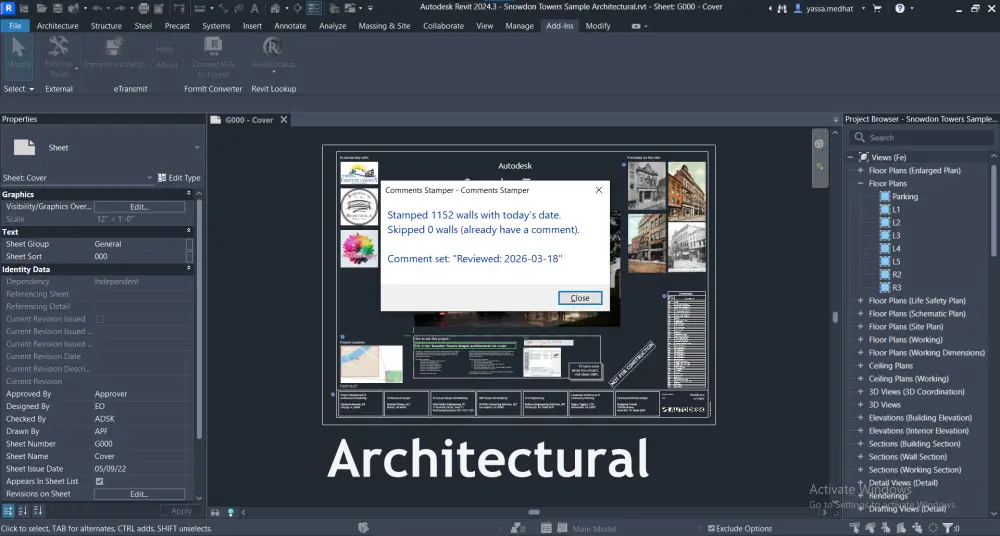Click Edit button for Revisions on Sheet

tap(139, 494)
